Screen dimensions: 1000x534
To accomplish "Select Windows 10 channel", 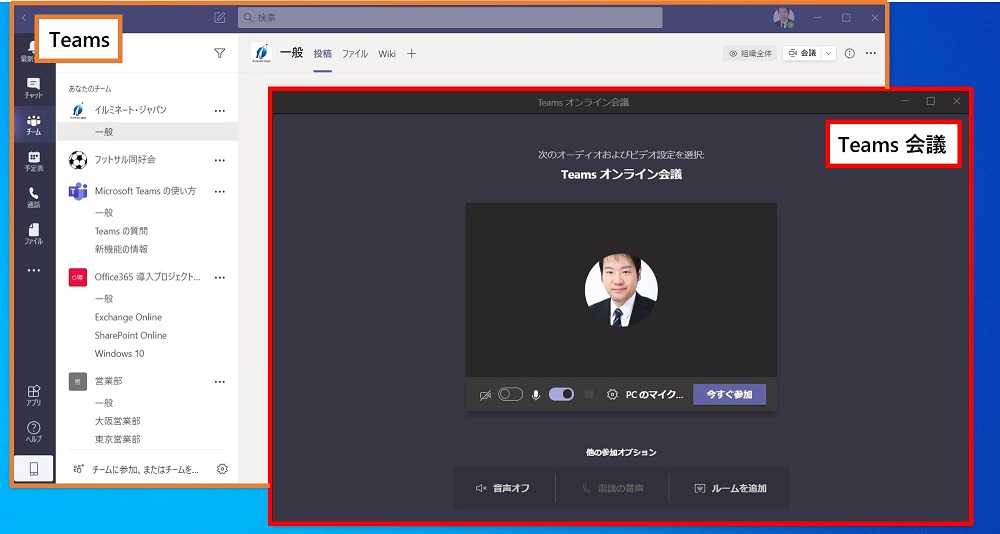I will click(x=119, y=353).
